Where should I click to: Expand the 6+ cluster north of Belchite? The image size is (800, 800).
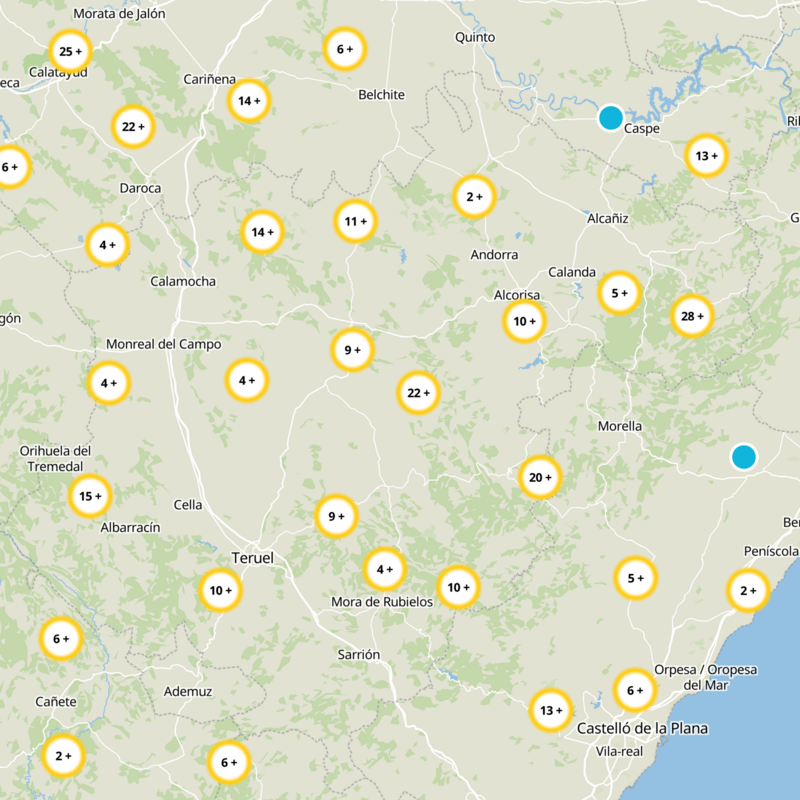tap(345, 49)
